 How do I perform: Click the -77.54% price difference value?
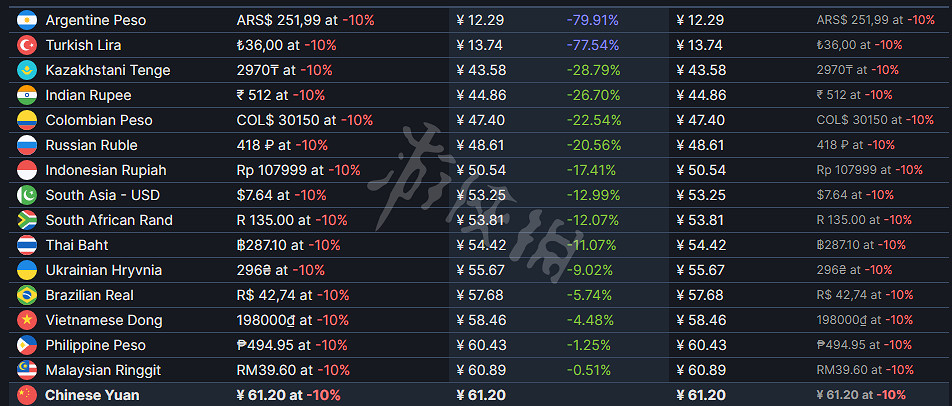click(592, 45)
